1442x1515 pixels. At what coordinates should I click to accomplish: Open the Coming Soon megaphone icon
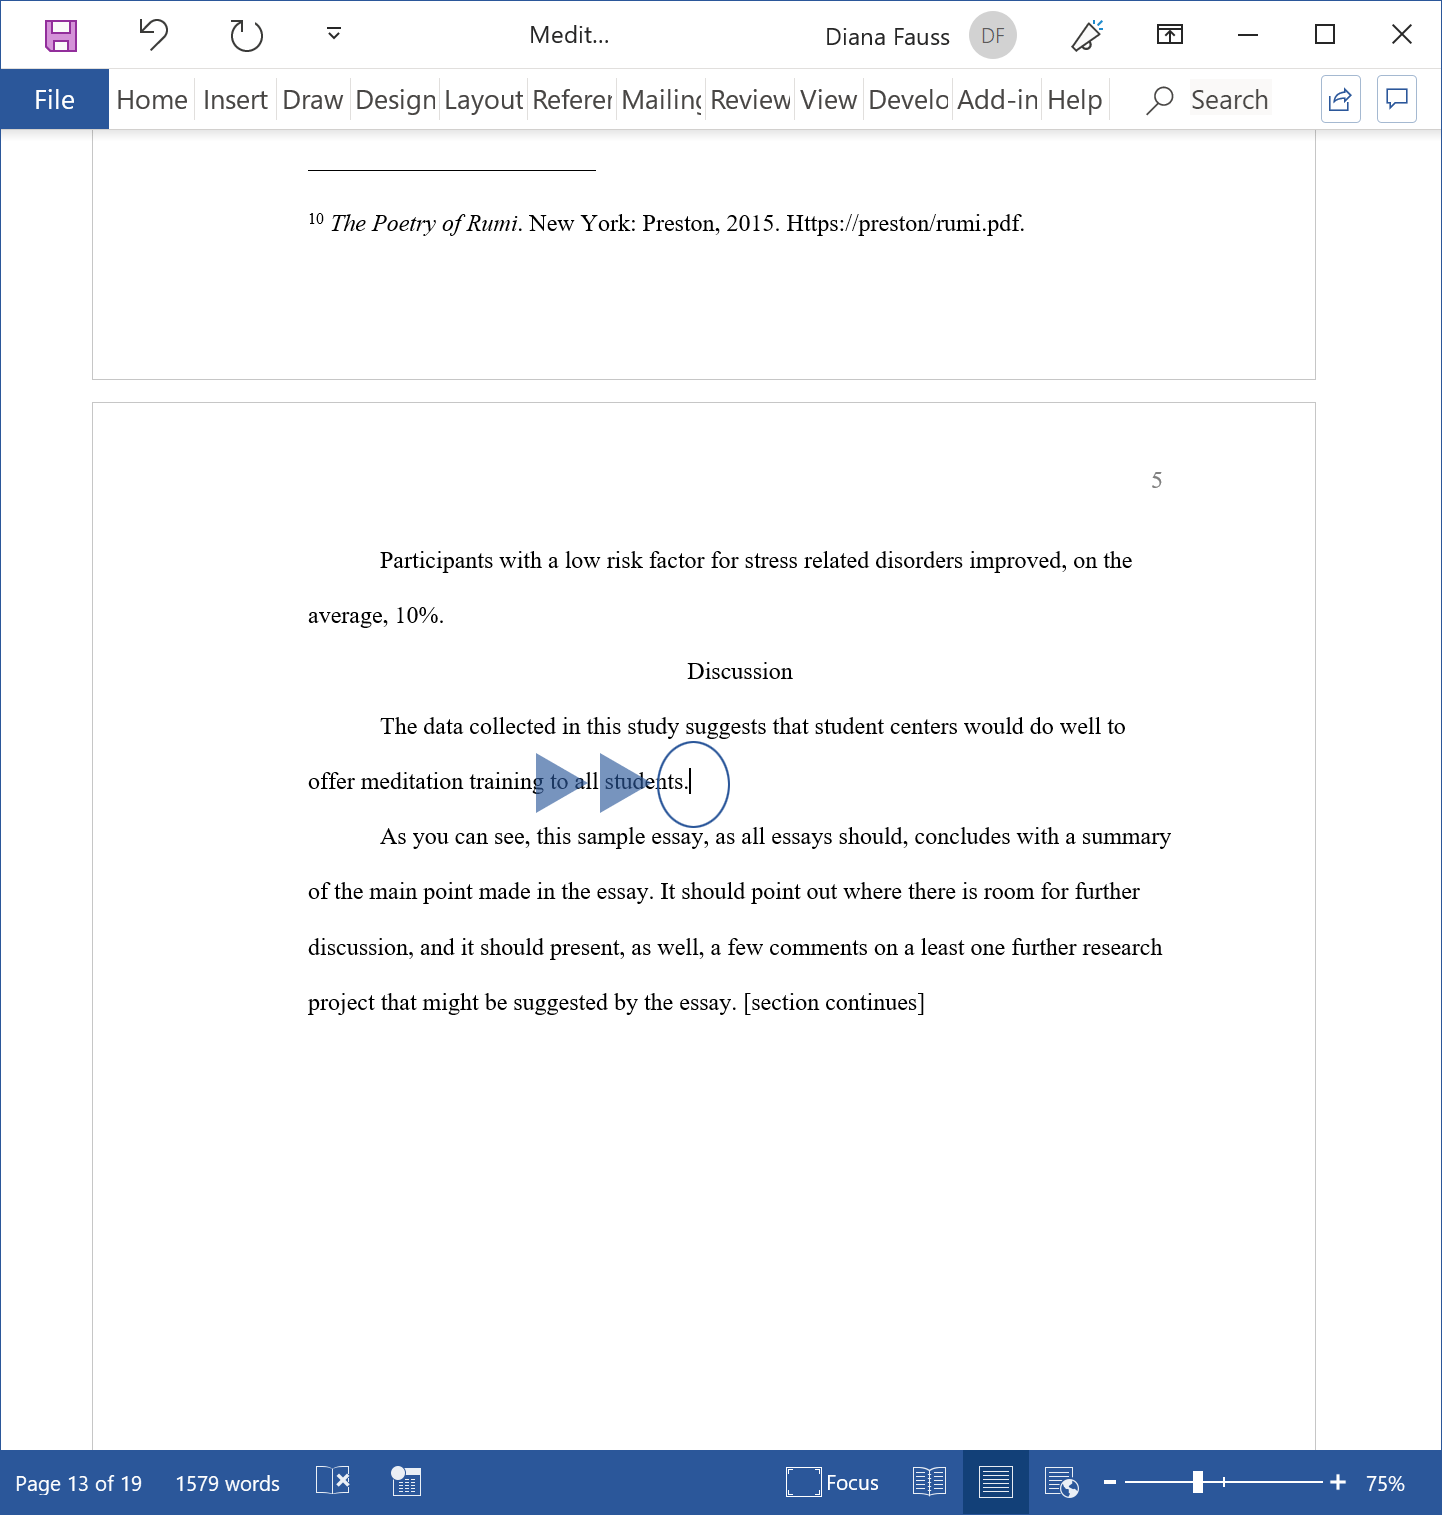pos(1086,36)
